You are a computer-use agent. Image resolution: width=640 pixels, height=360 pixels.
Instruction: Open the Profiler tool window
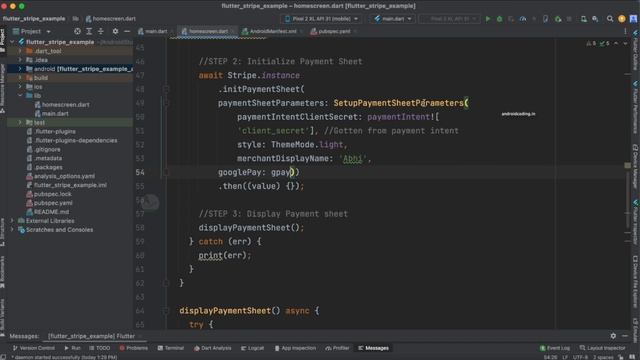[x=338, y=348]
